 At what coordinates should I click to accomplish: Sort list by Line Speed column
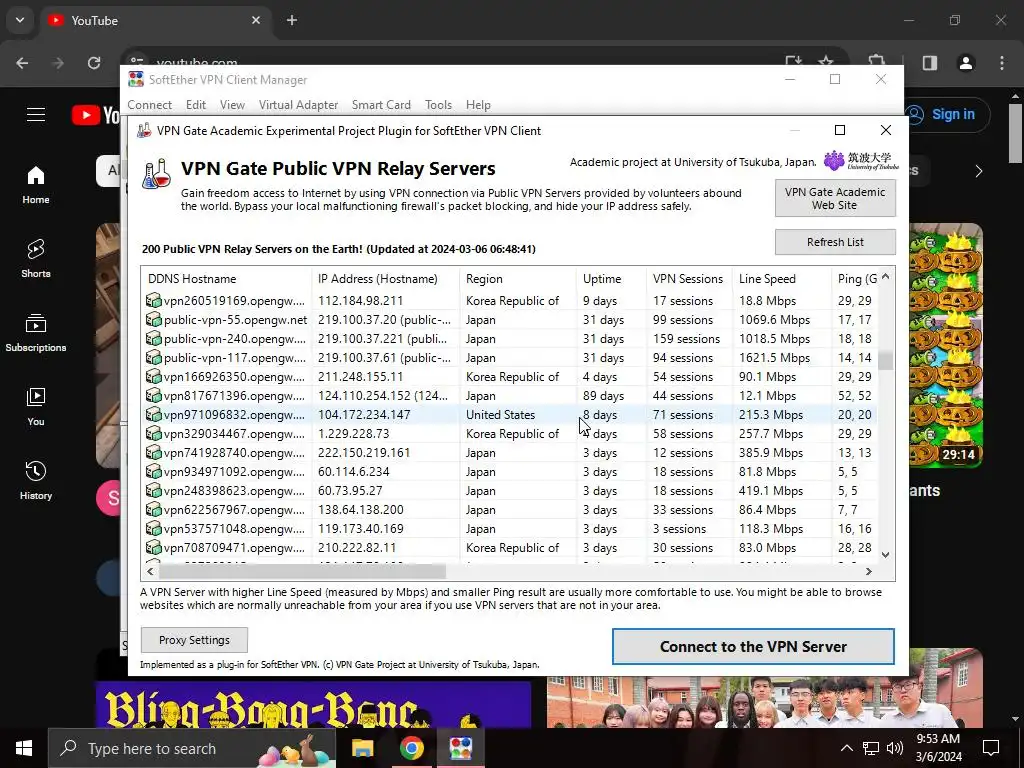pos(782,279)
